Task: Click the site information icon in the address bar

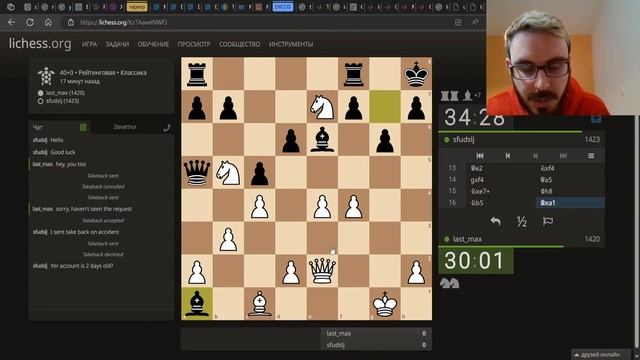Action: 71,22
